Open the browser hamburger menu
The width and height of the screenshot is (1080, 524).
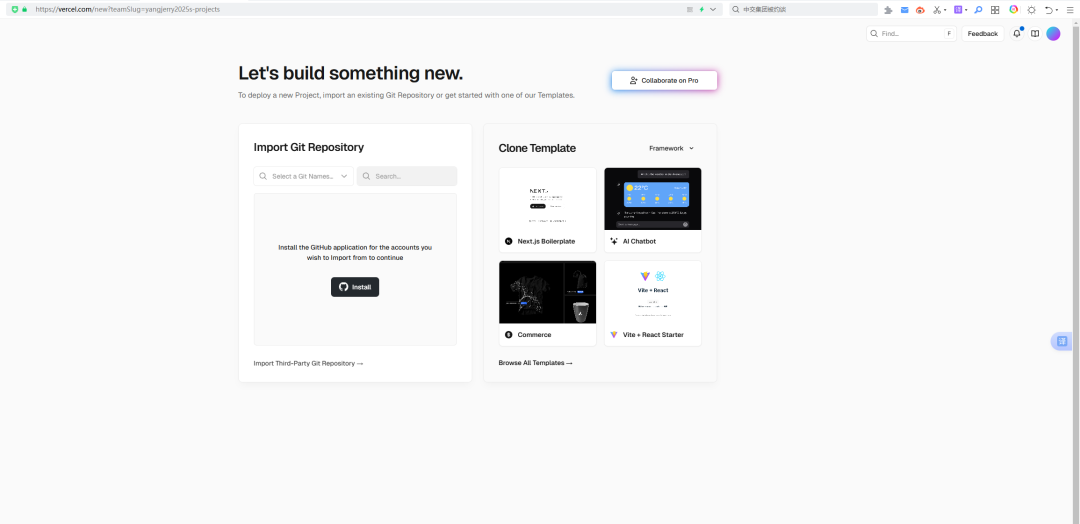[1068, 9]
